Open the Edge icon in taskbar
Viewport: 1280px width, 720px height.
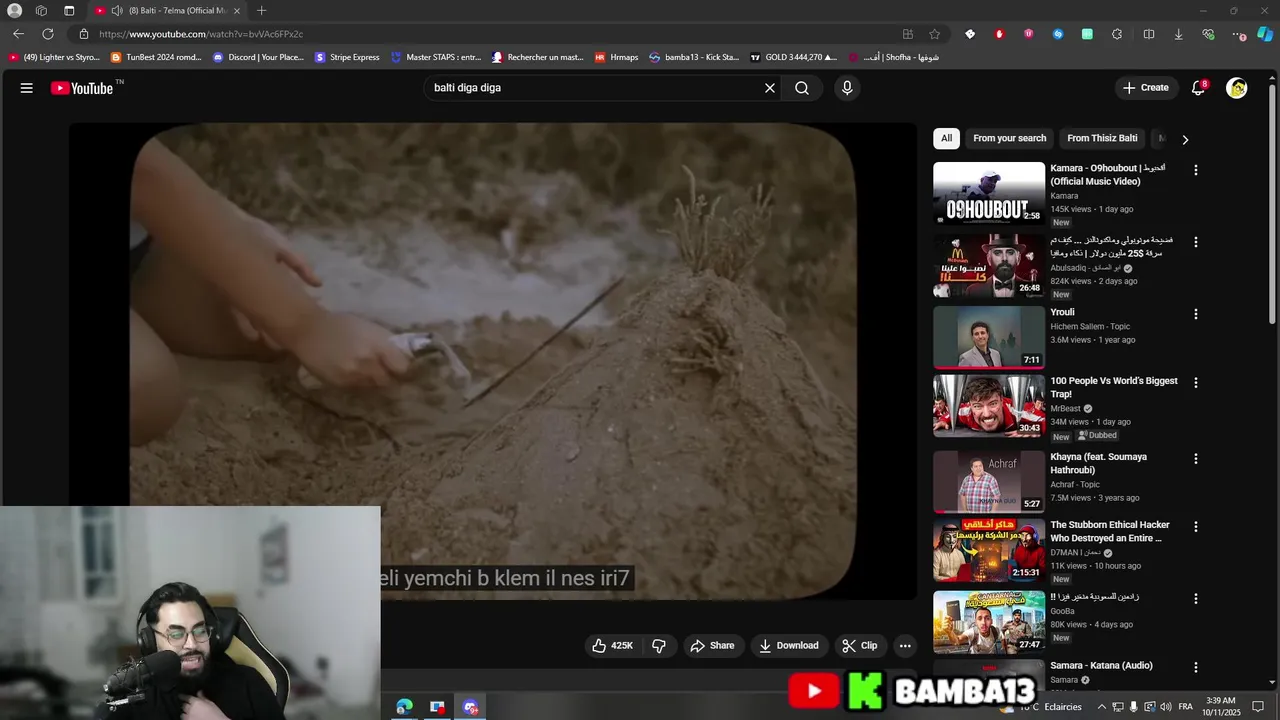pyautogui.click(x=404, y=707)
